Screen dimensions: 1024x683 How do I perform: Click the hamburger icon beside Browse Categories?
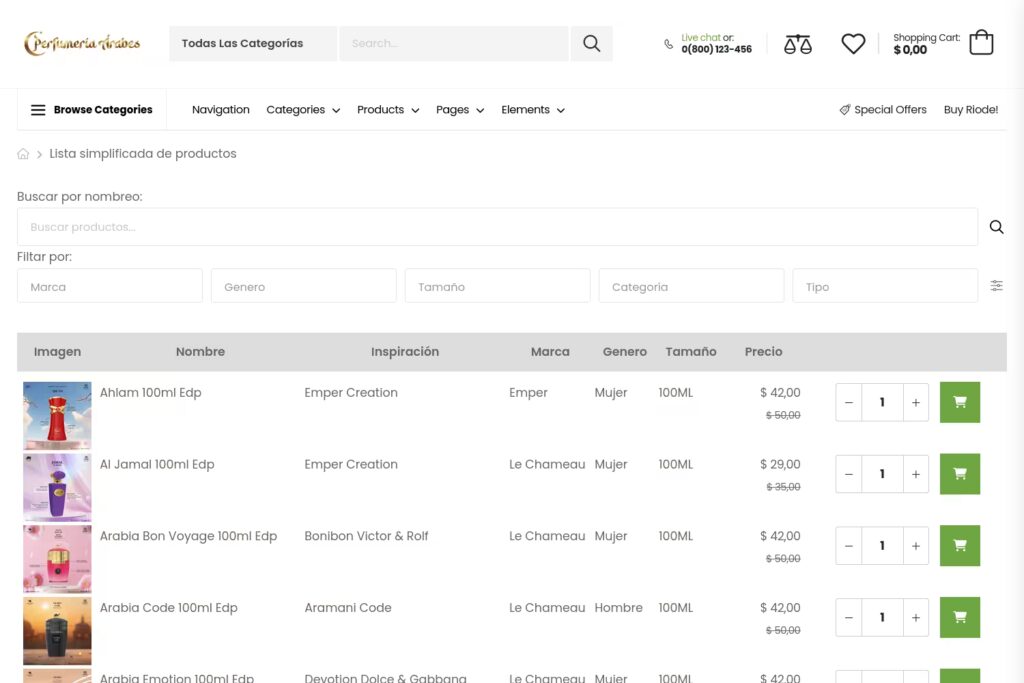[39, 110]
